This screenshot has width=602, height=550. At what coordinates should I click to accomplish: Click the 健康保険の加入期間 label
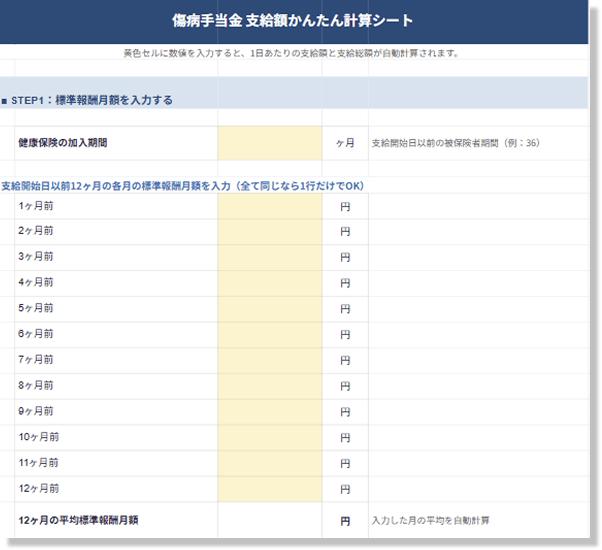point(63,143)
